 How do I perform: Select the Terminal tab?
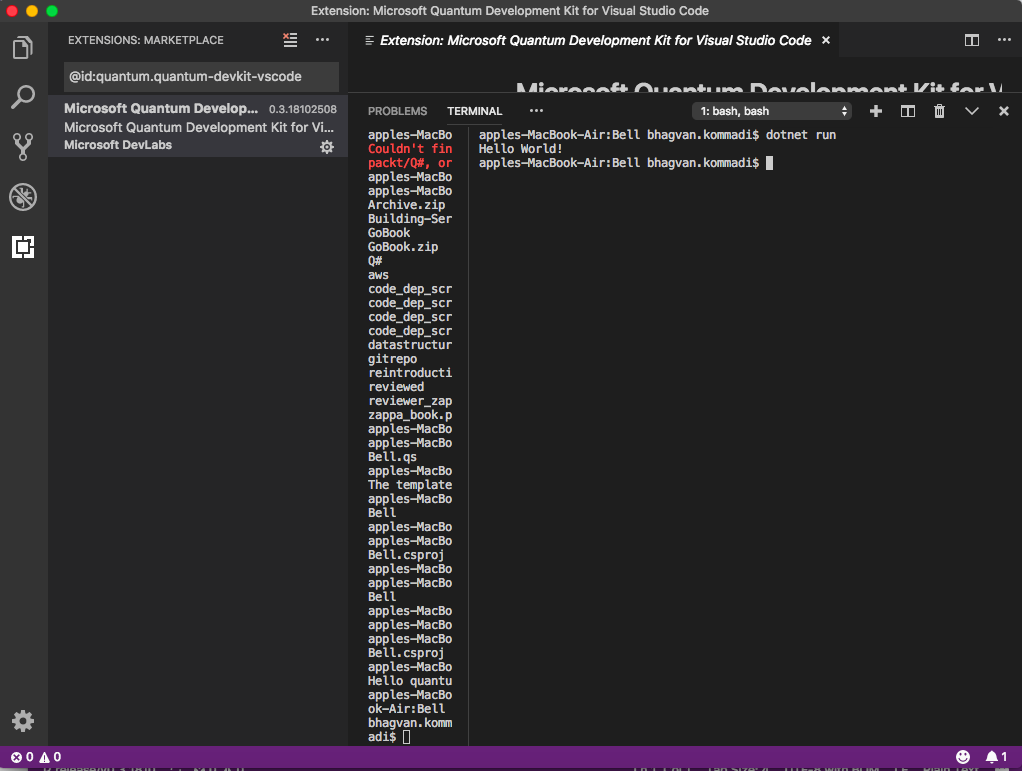click(474, 111)
